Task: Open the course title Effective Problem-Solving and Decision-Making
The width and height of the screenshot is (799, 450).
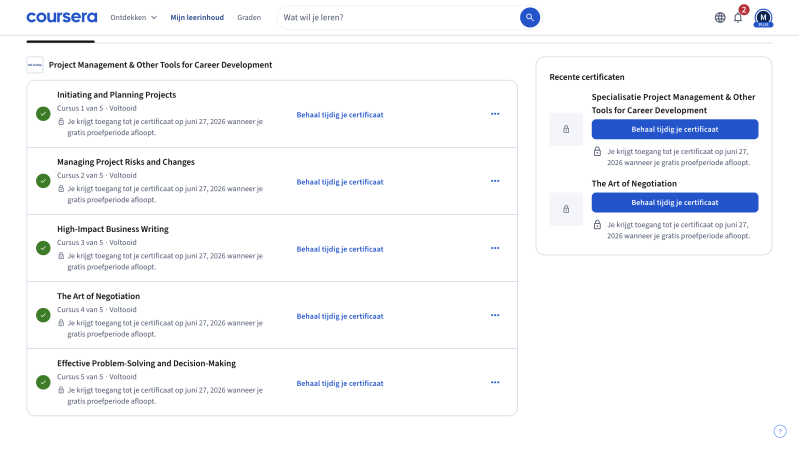Action: click(146, 363)
